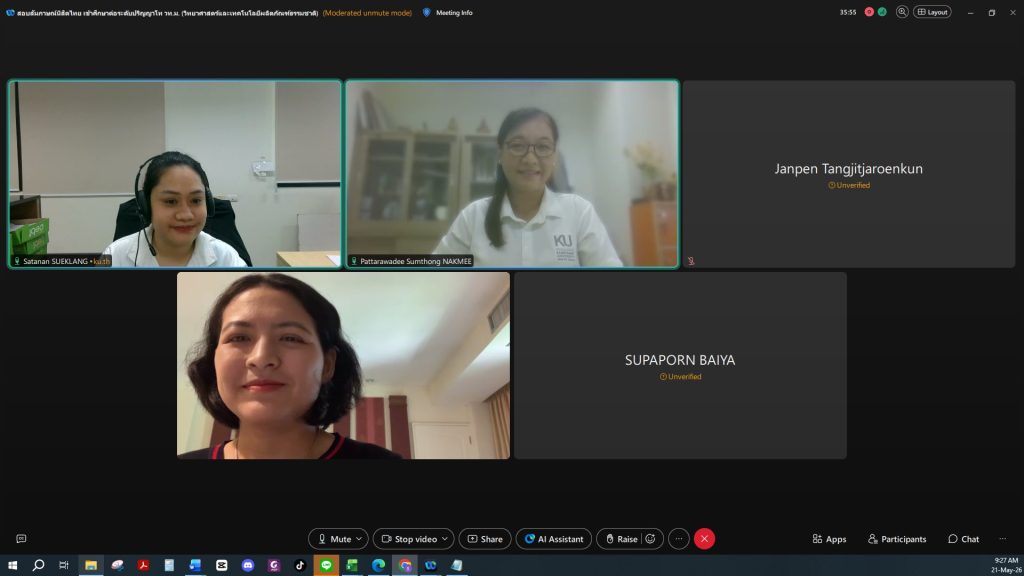Open the Layout dropdown
This screenshot has height=576, width=1024.
pyautogui.click(x=932, y=12)
